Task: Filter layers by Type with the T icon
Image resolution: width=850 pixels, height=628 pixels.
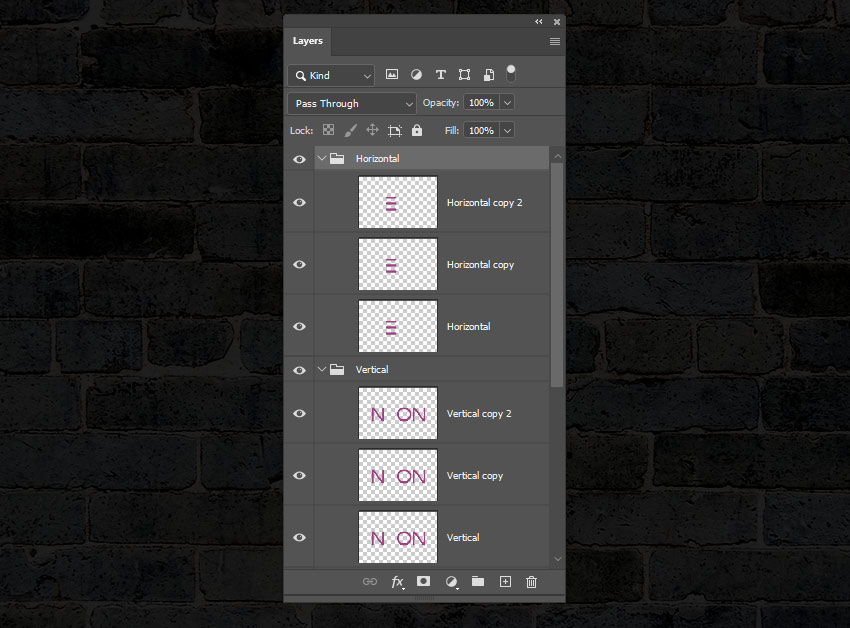Action: (x=440, y=74)
